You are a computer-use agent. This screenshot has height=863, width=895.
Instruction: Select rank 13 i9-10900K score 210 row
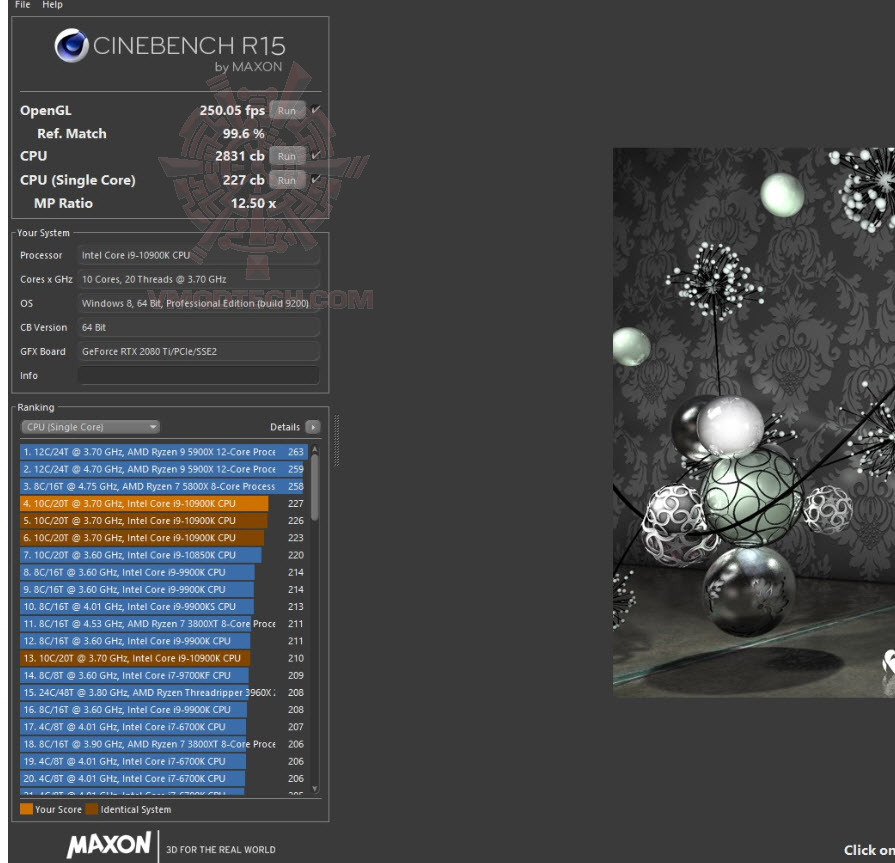(x=164, y=658)
